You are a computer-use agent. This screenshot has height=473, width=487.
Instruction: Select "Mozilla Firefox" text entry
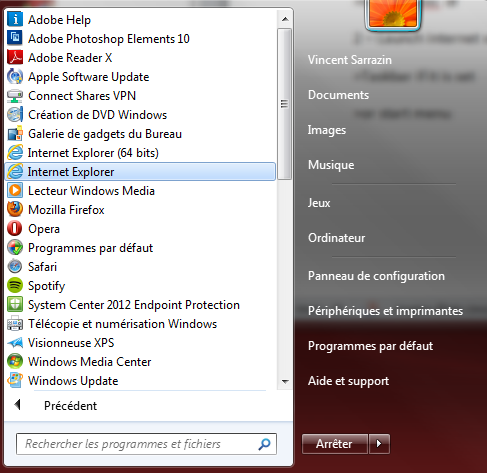point(66,210)
